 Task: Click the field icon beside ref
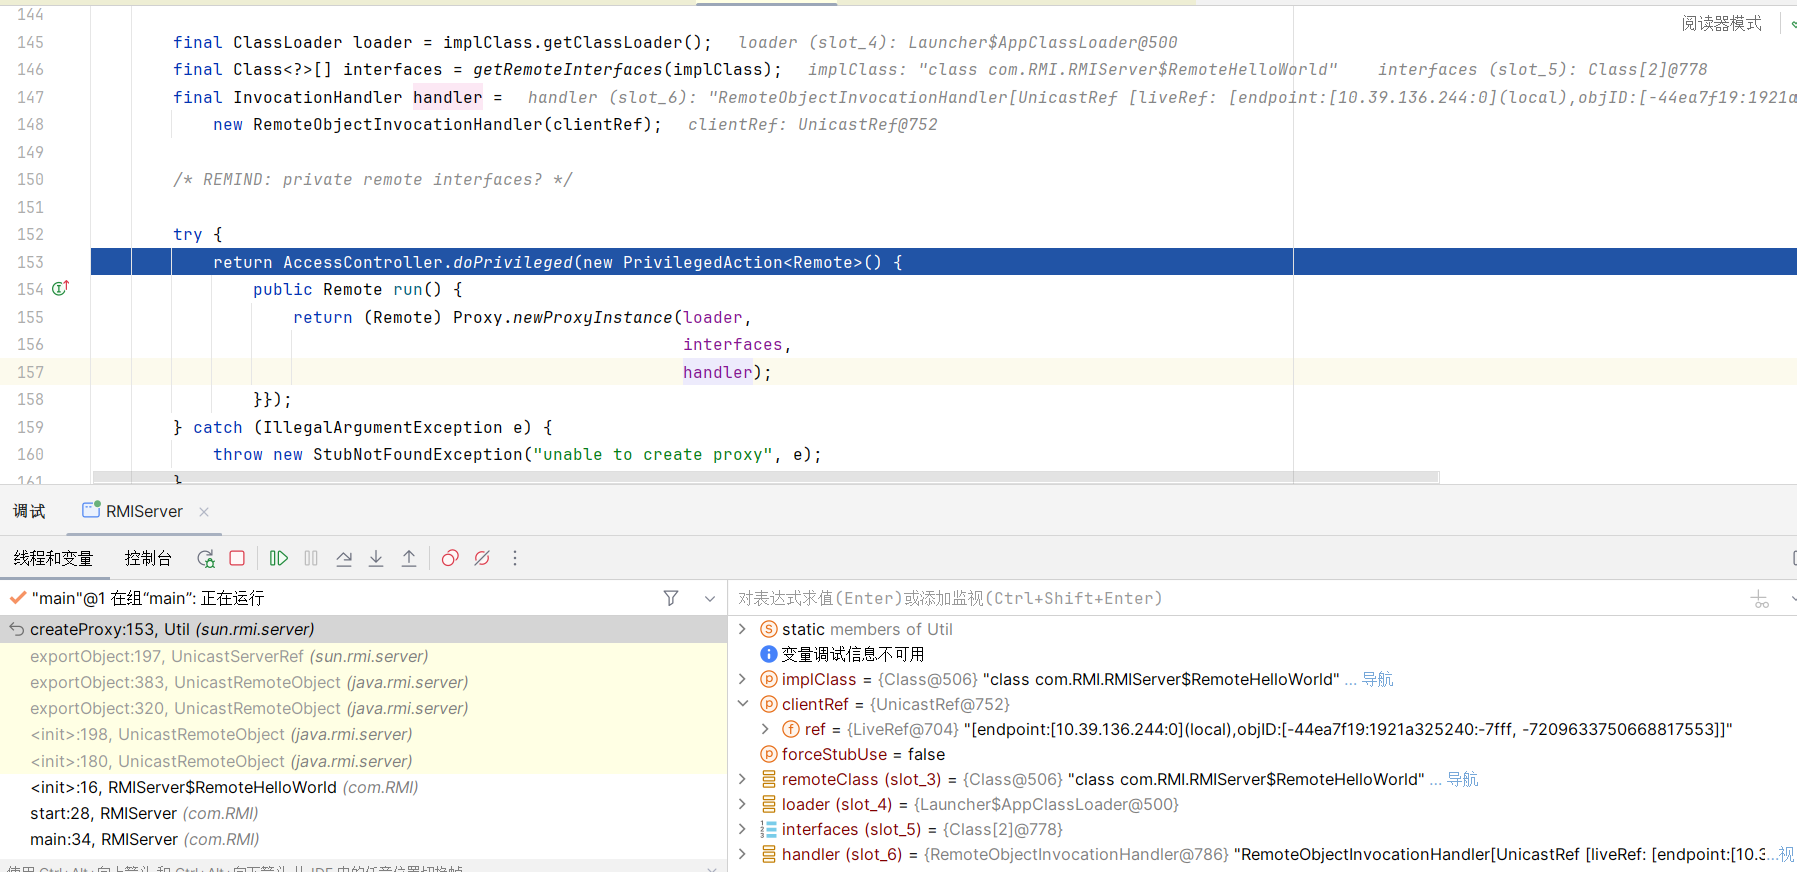pyautogui.click(x=790, y=729)
